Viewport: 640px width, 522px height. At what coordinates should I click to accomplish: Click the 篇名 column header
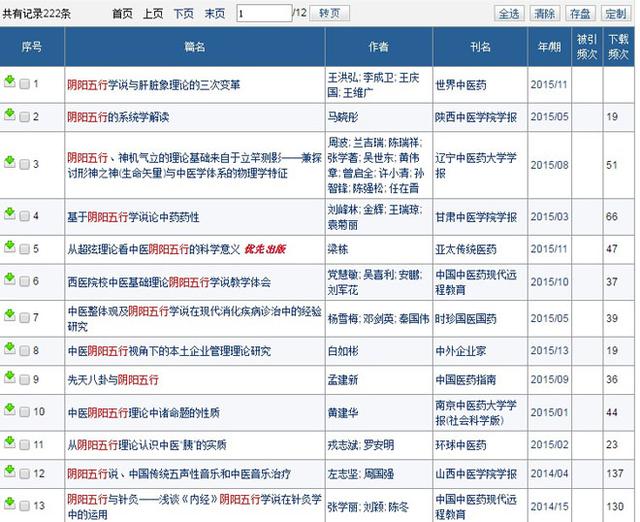(x=195, y=47)
